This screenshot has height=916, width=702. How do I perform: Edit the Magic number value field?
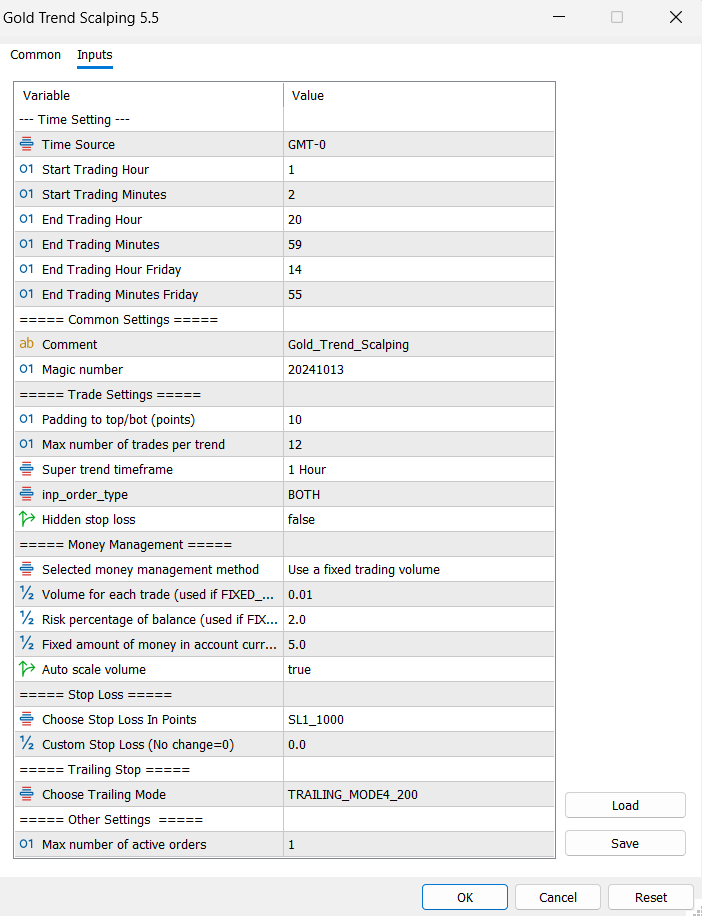tap(418, 369)
